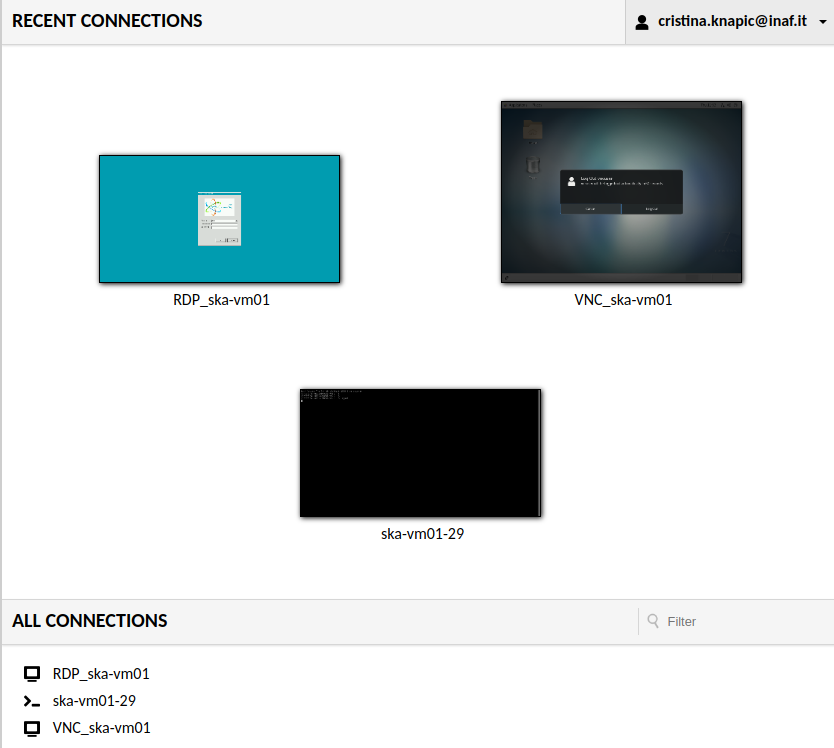Click the ska-vm01-29 caption under the terminal thumbnail
This screenshot has width=834, height=748.
coord(422,534)
